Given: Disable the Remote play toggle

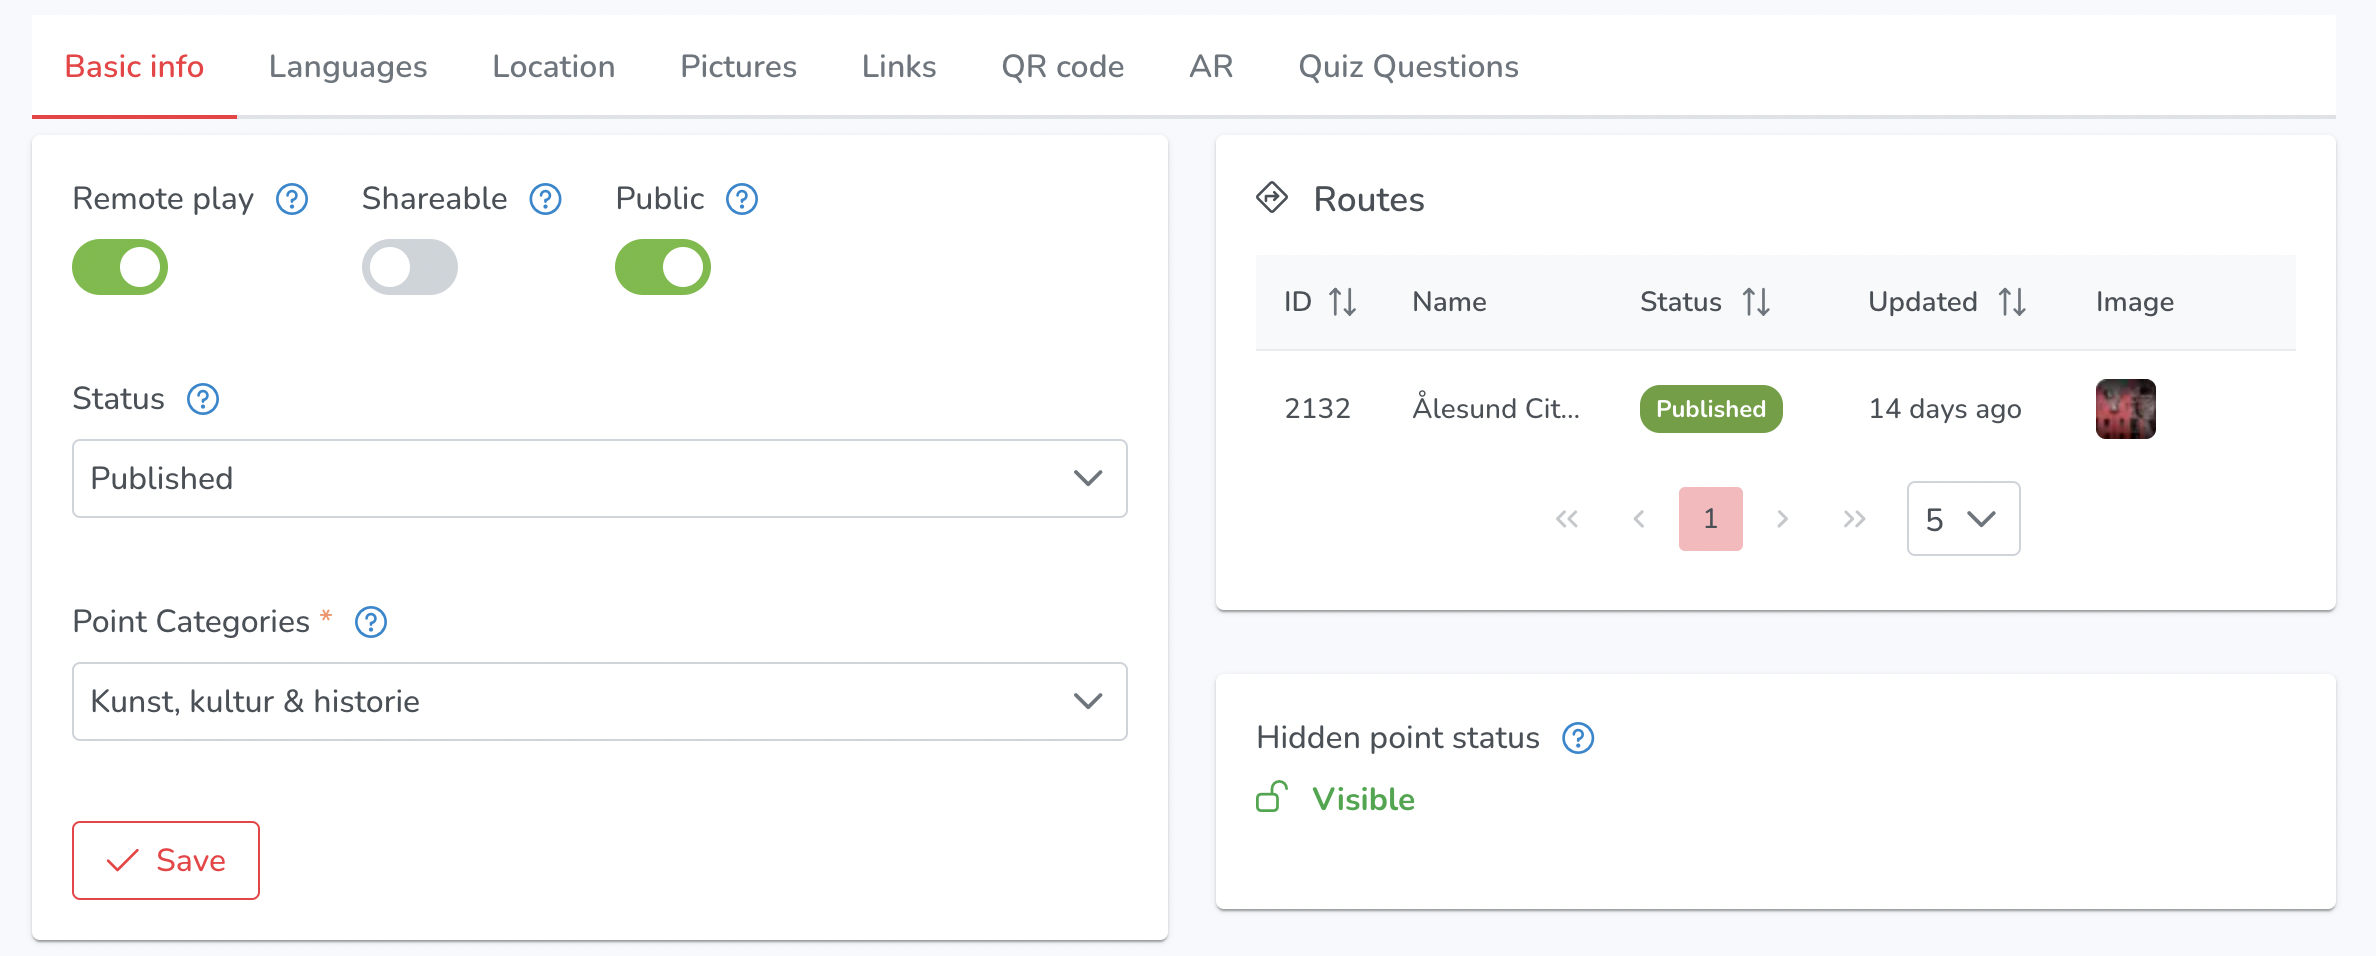Looking at the screenshot, I should (120, 267).
